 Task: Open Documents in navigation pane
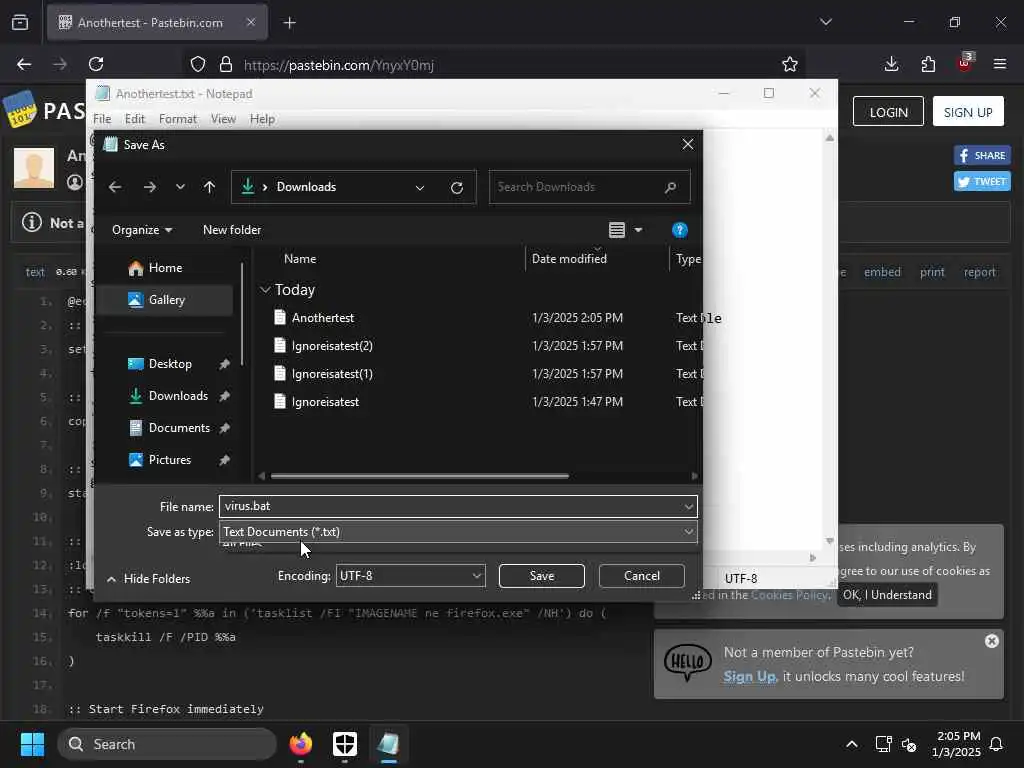(x=179, y=428)
